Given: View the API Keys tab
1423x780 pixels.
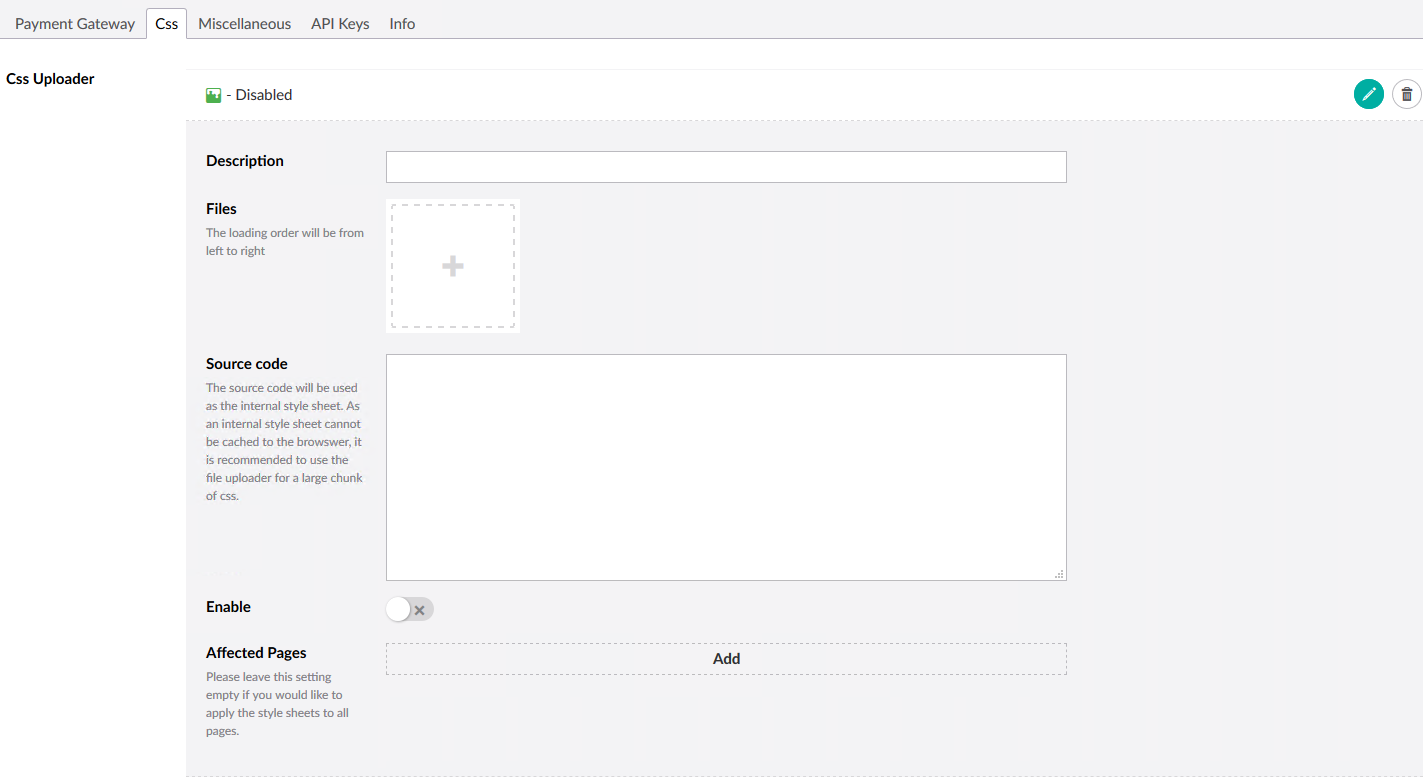Looking at the screenshot, I should click(339, 22).
